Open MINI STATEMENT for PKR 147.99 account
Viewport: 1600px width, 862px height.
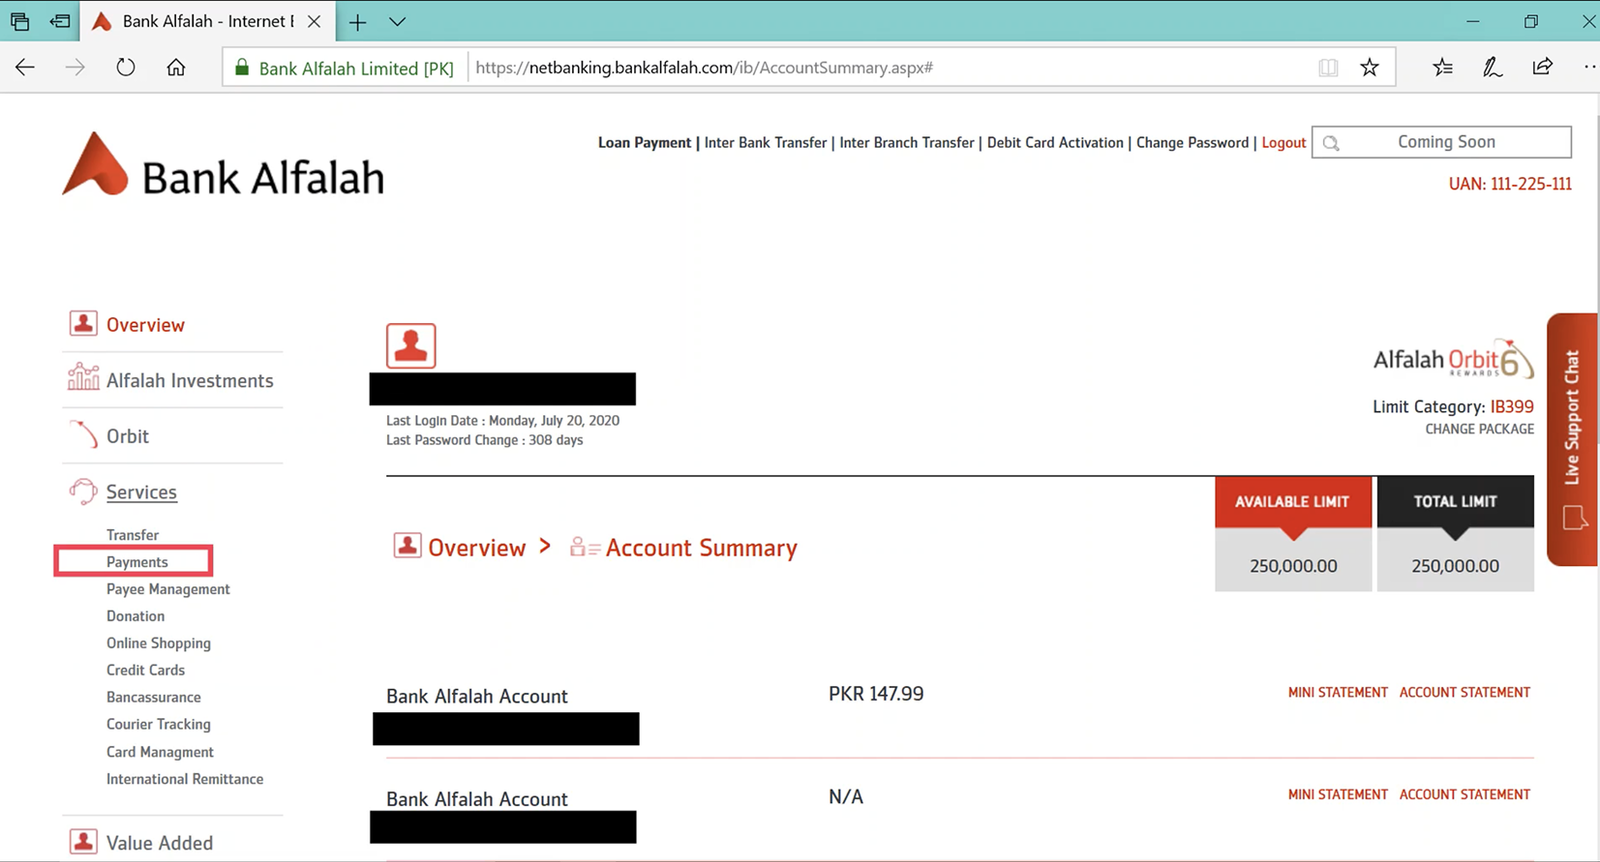point(1338,692)
